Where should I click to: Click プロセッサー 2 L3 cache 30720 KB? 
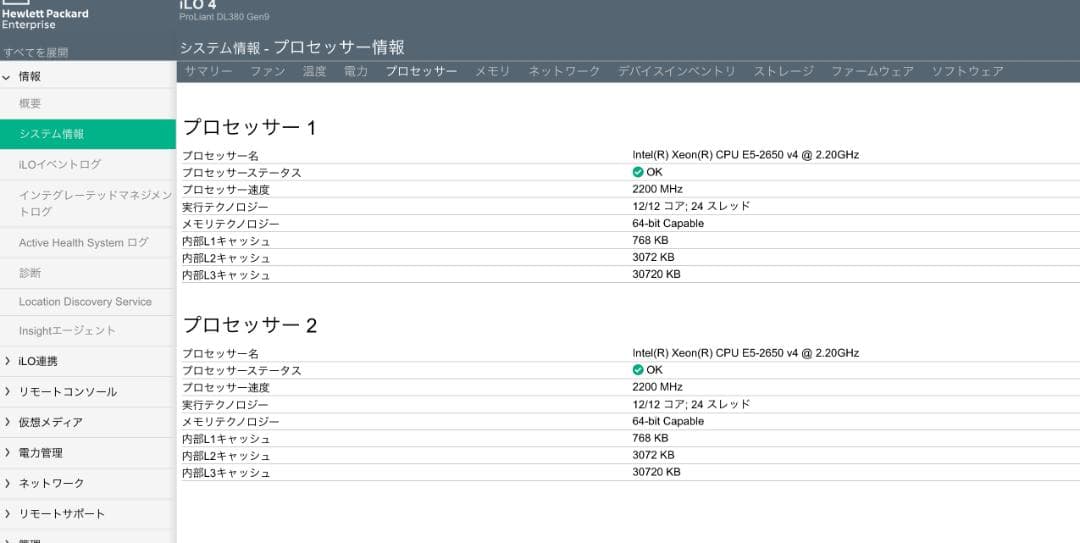click(x=656, y=472)
